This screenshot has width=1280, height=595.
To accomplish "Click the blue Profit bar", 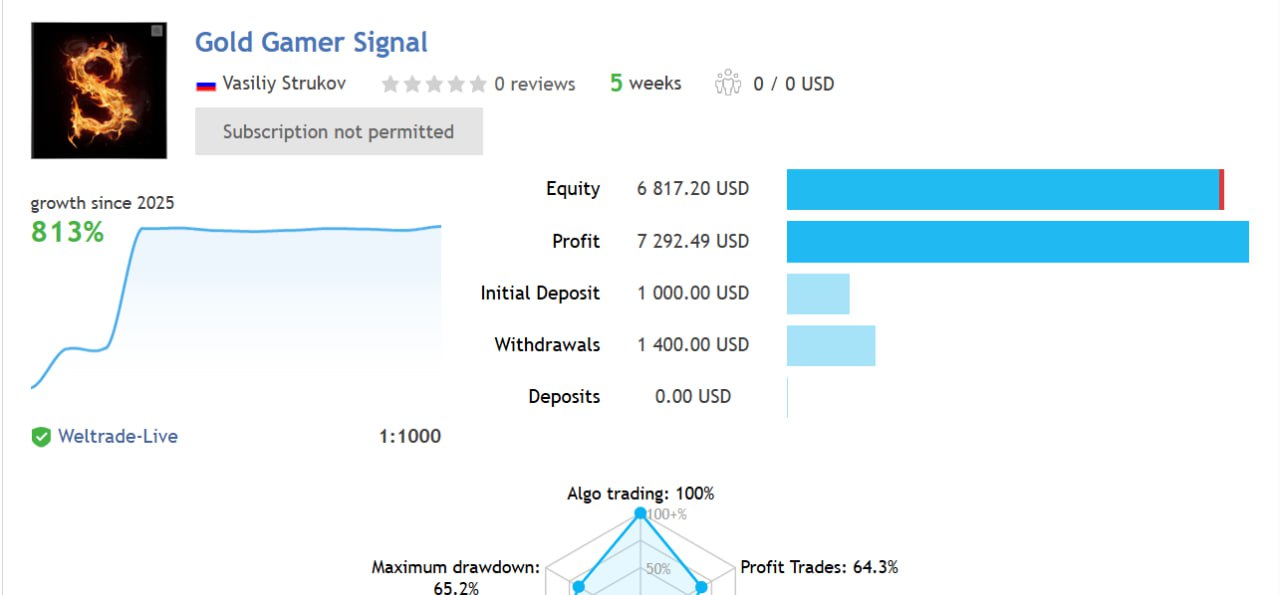I will point(1017,241).
